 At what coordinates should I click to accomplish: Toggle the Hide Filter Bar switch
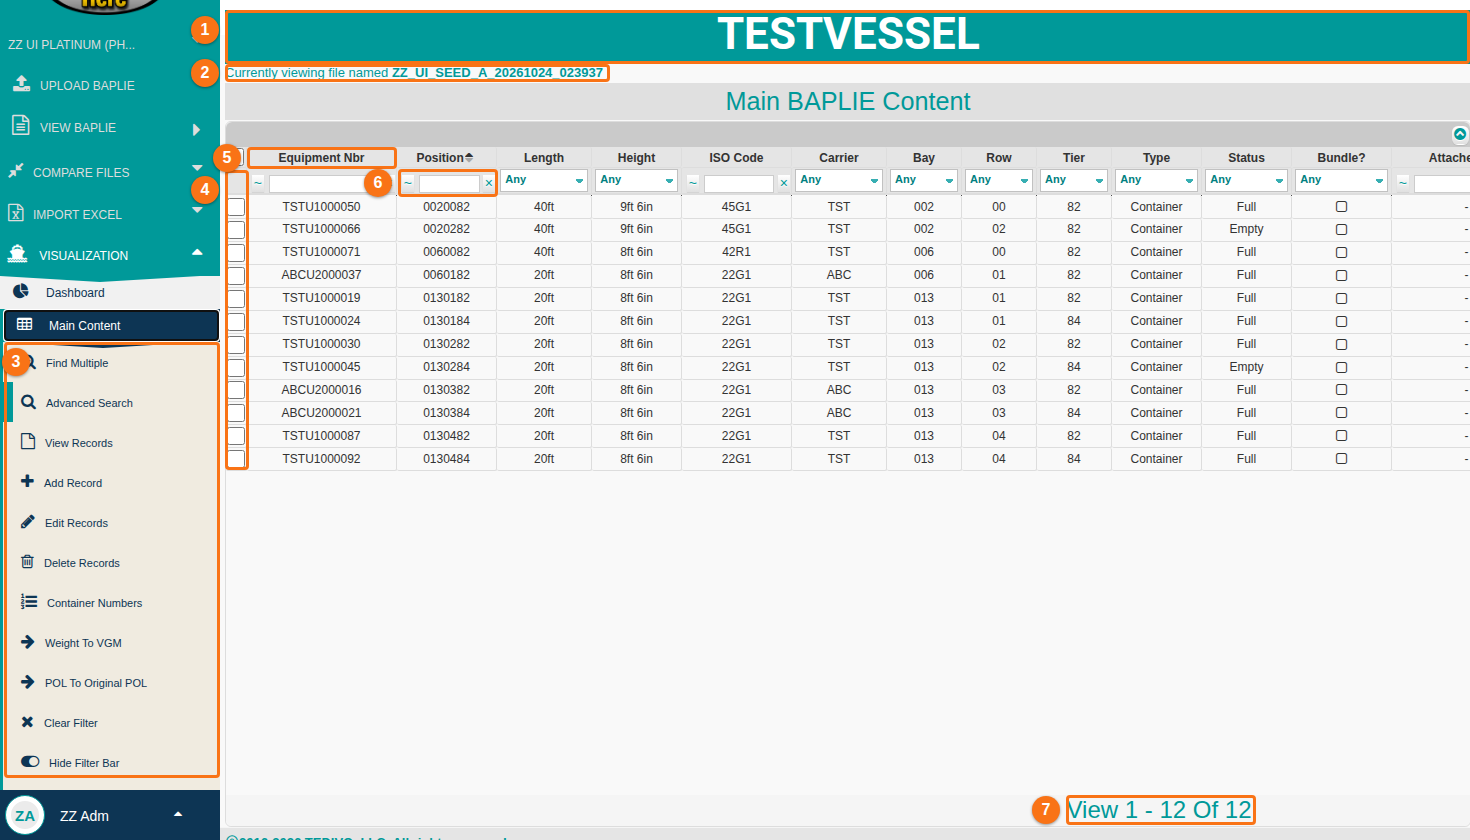(x=30, y=762)
